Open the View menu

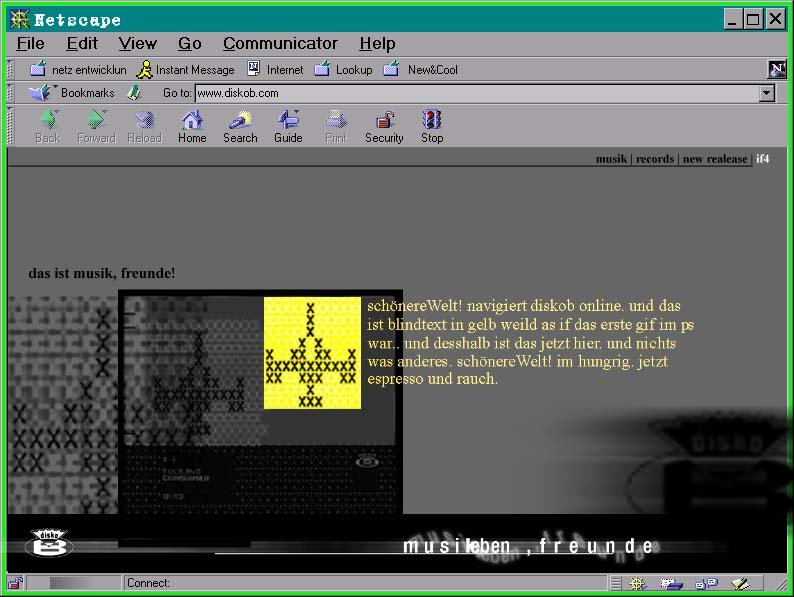[x=137, y=43]
